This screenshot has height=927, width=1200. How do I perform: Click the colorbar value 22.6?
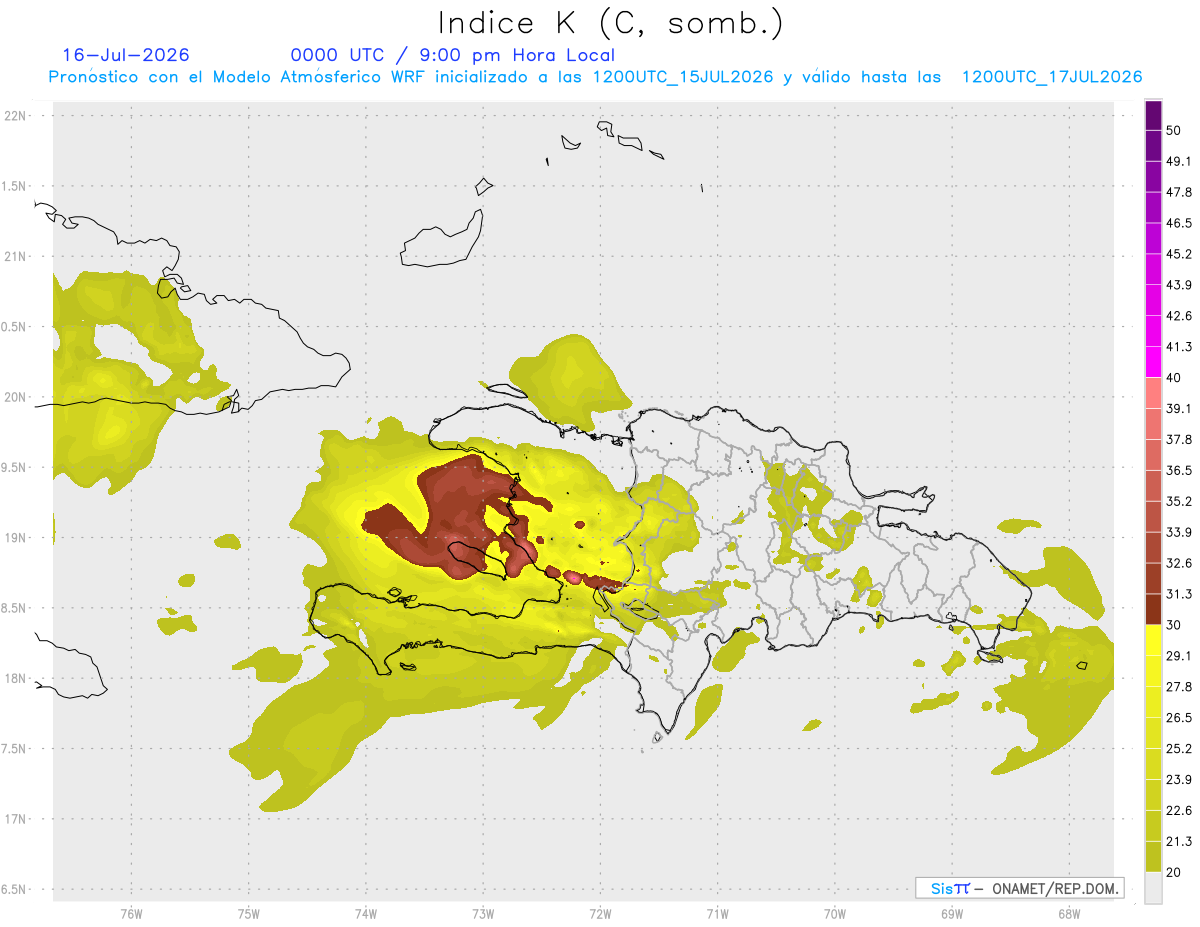1179,810
